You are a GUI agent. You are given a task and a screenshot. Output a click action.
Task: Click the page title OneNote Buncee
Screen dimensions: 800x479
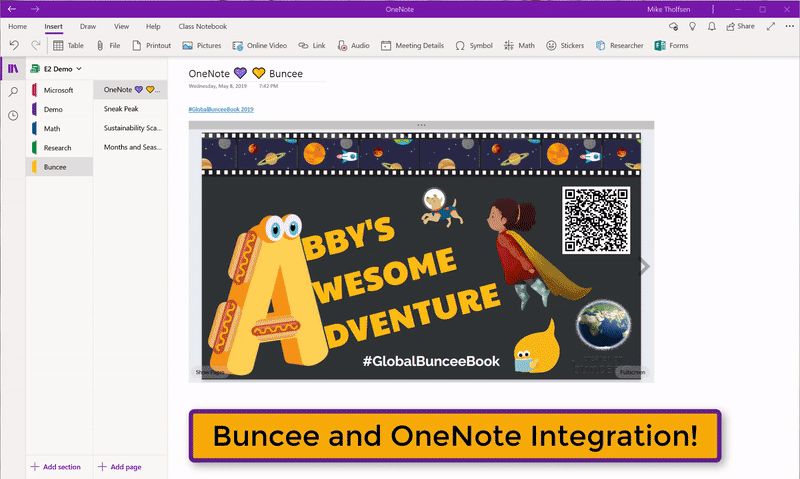pyautogui.click(x=245, y=73)
